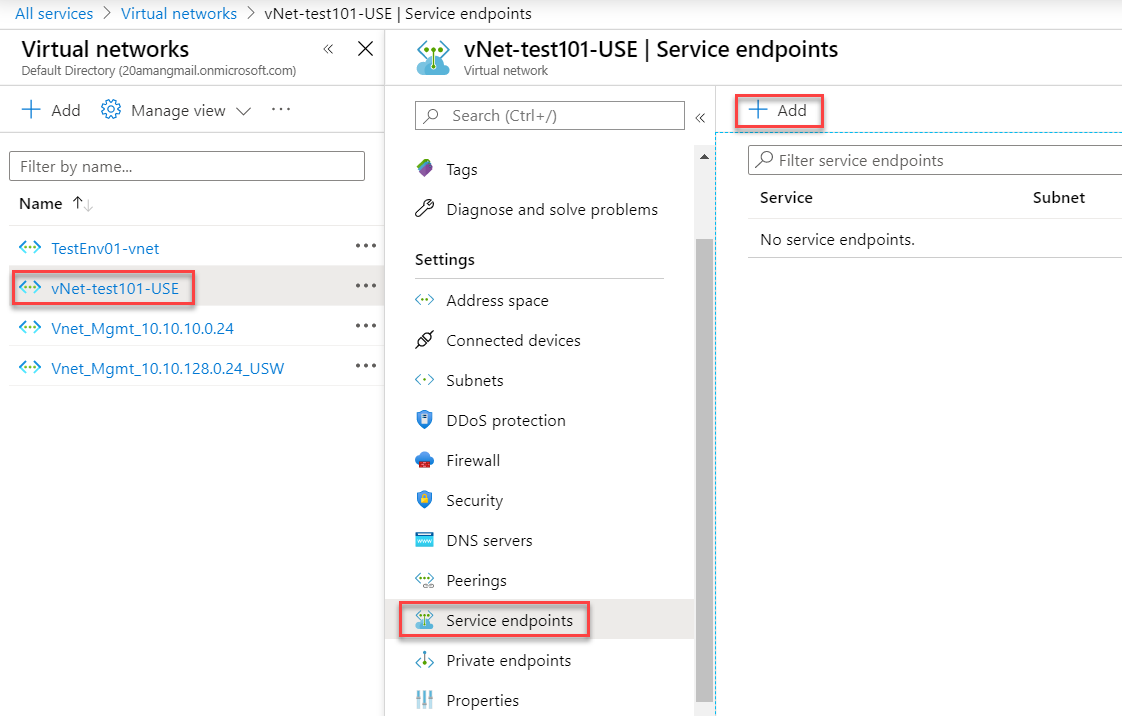Click the DNS servers icon

(424, 540)
